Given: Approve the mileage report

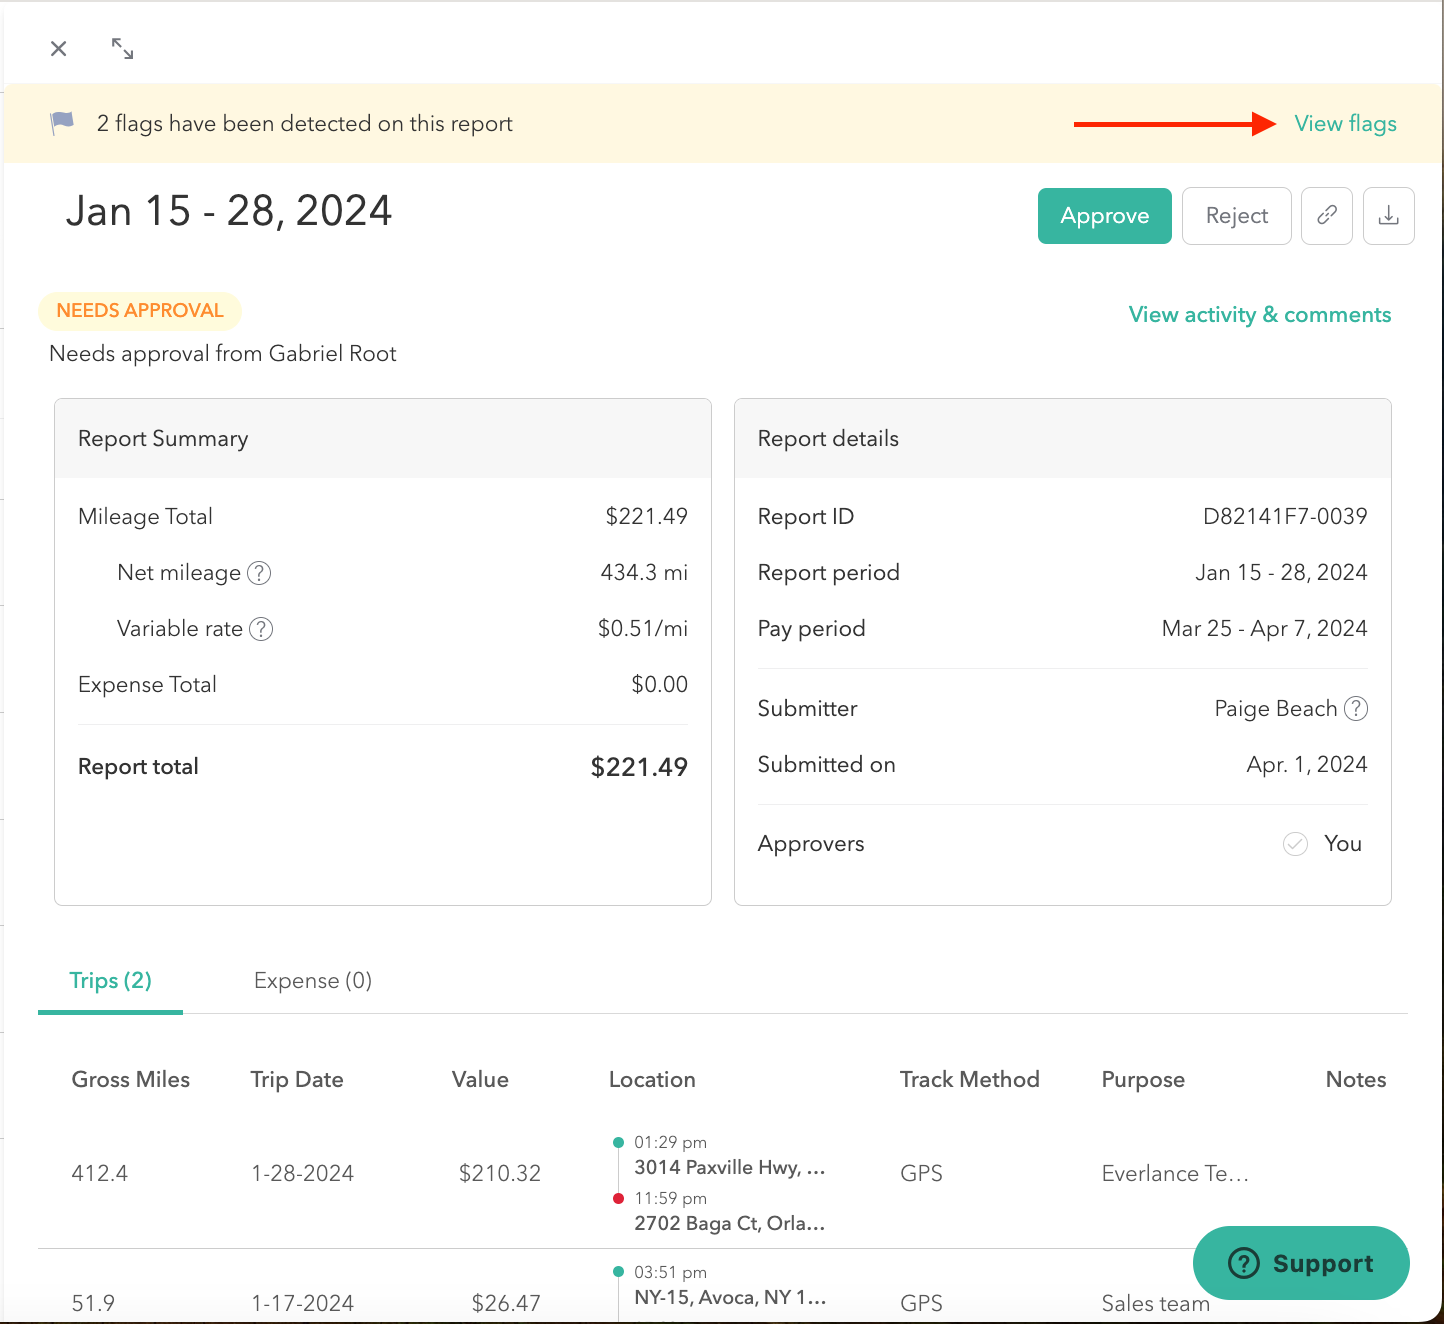Looking at the screenshot, I should click(1104, 216).
